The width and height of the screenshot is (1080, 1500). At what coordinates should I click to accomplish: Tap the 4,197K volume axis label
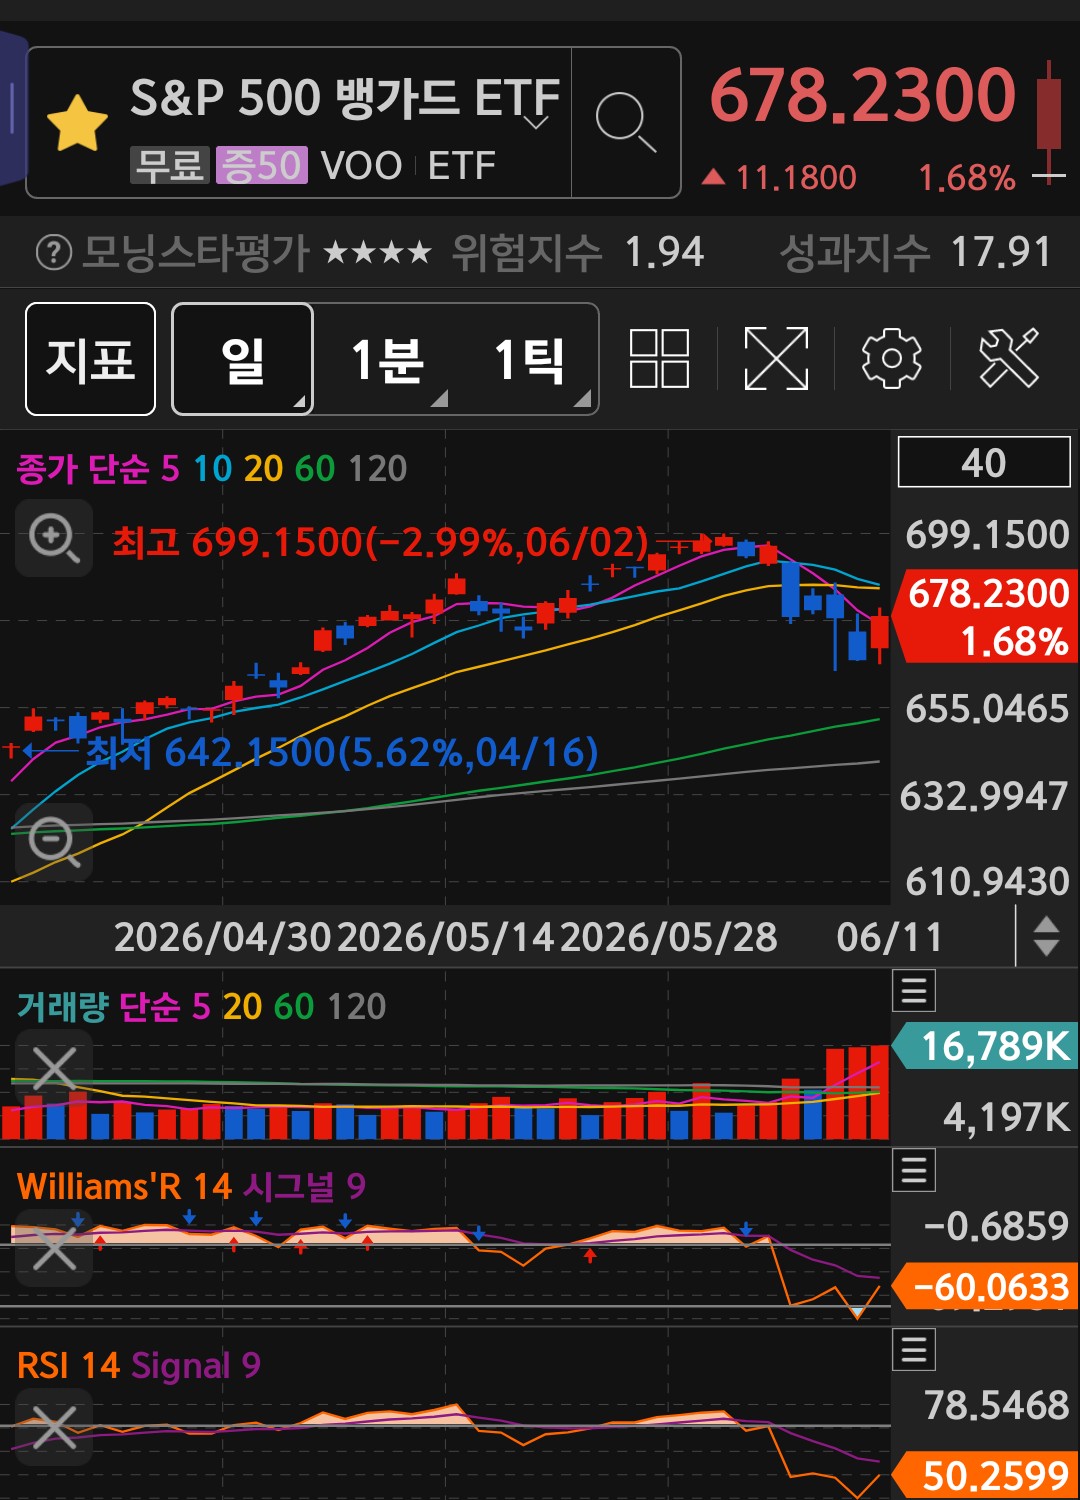coord(1006,1117)
